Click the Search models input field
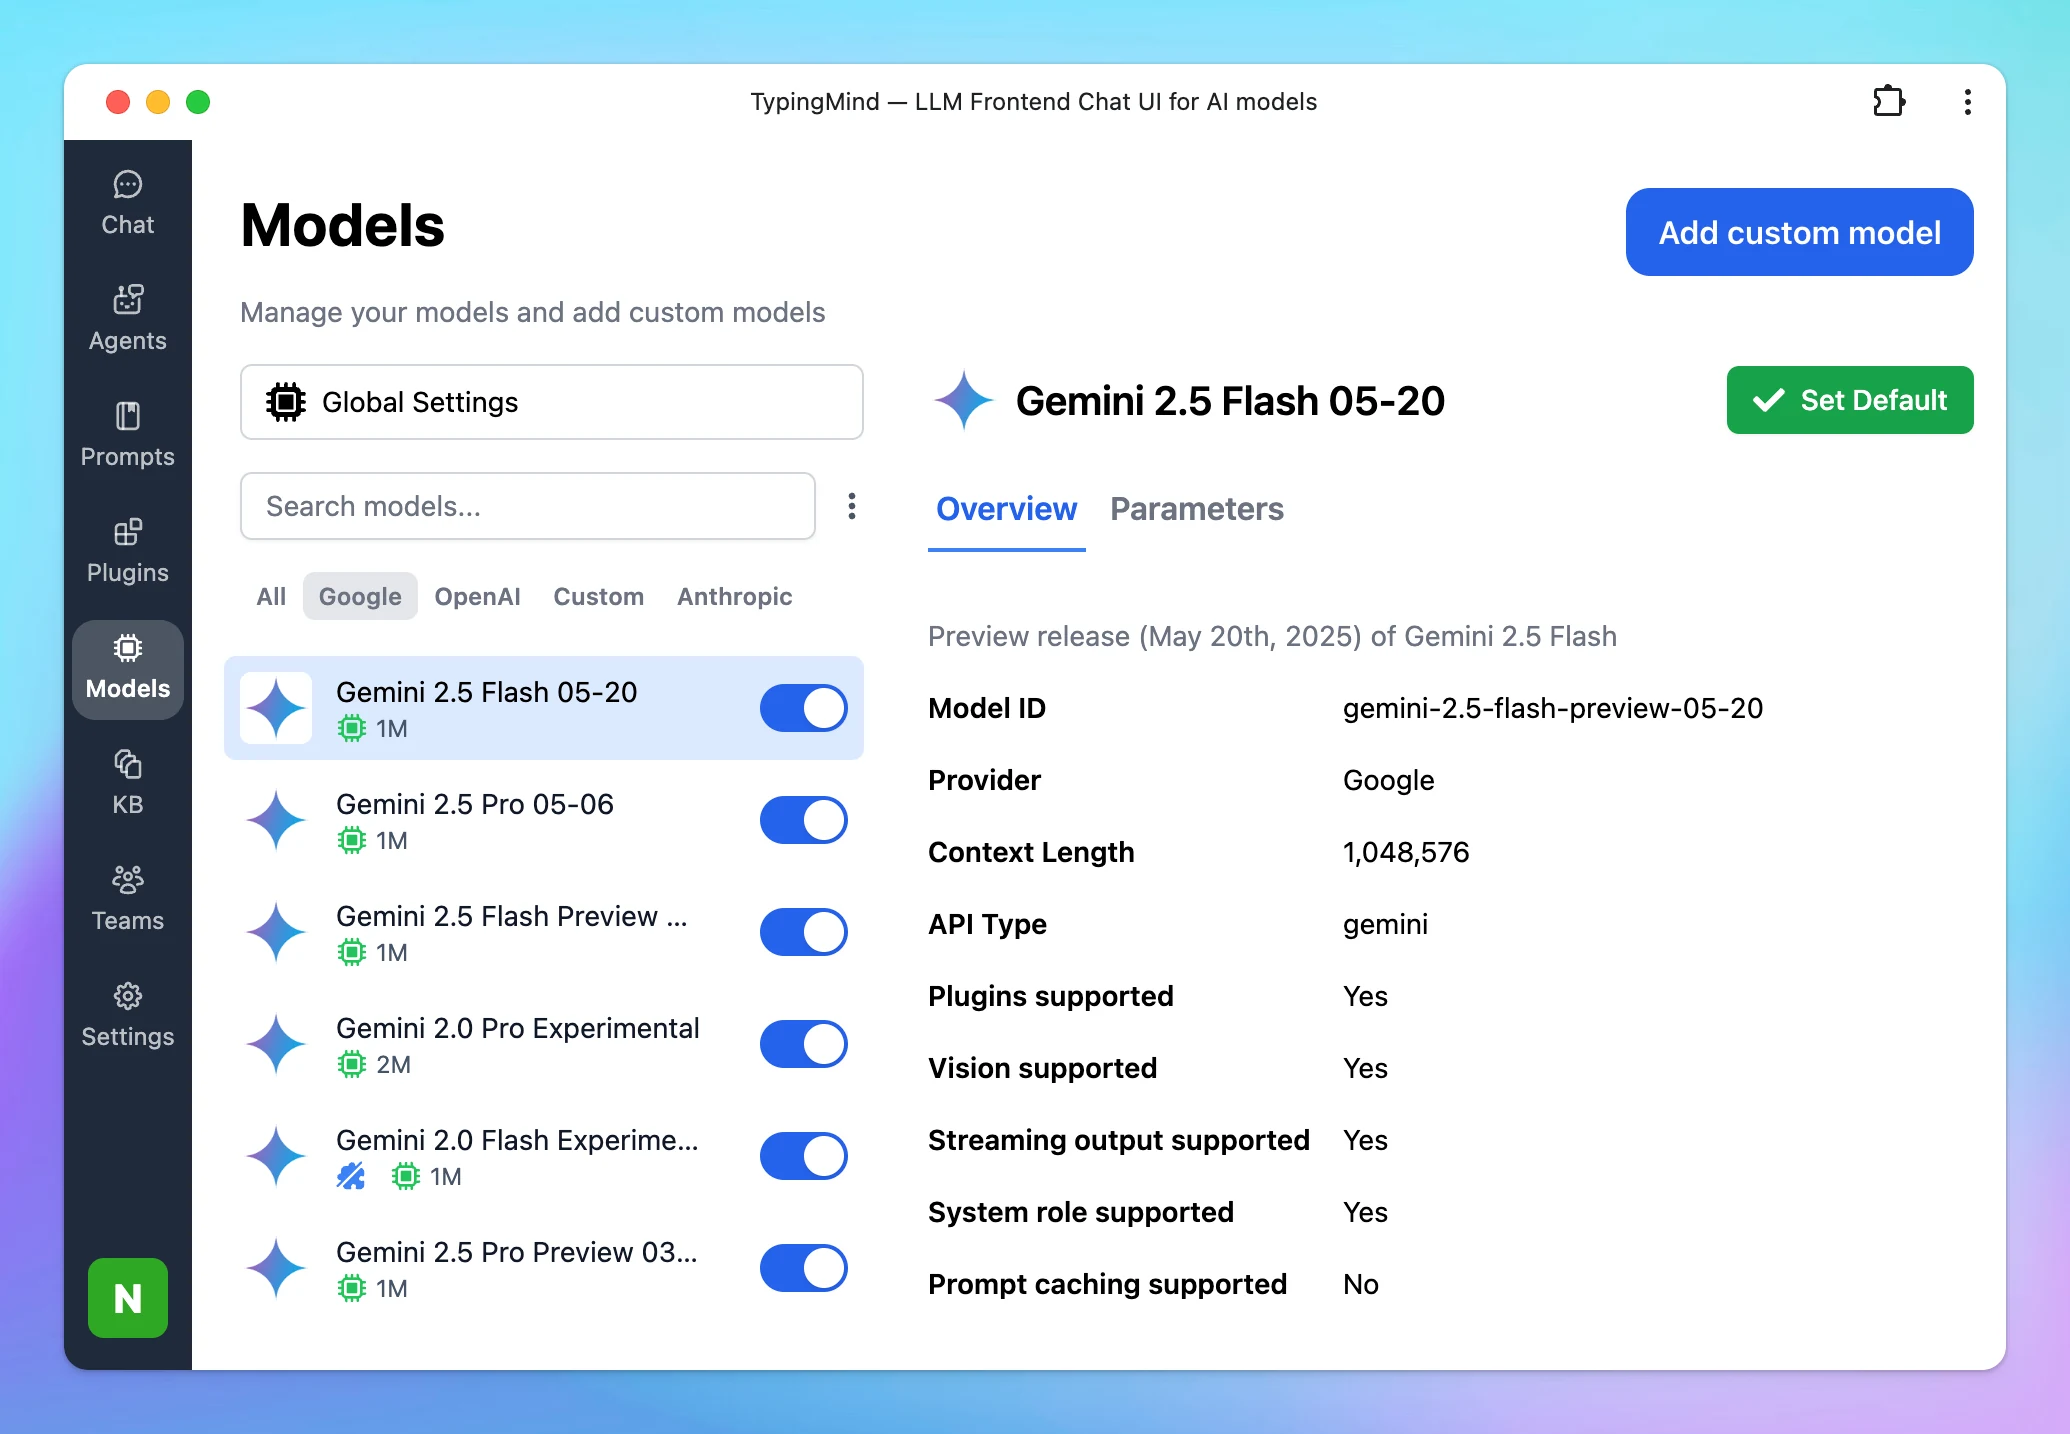Image resolution: width=2070 pixels, height=1434 pixels. coord(528,506)
